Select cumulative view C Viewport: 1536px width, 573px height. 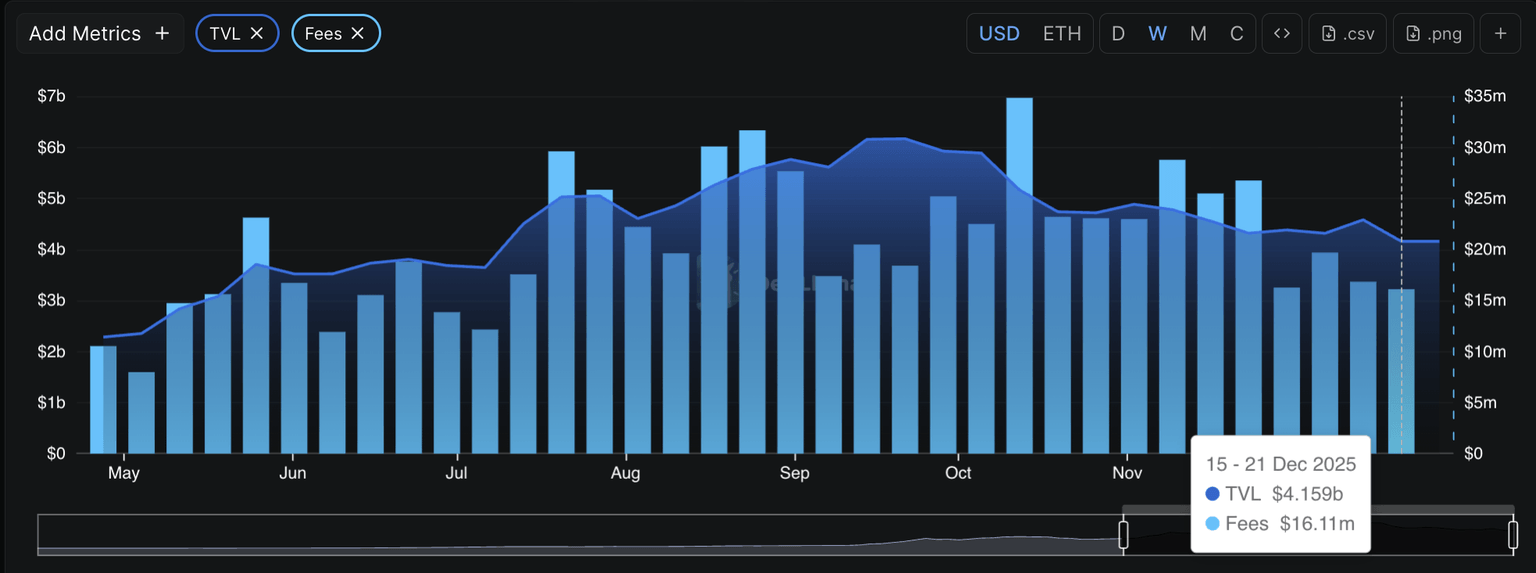coord(1237,33)
